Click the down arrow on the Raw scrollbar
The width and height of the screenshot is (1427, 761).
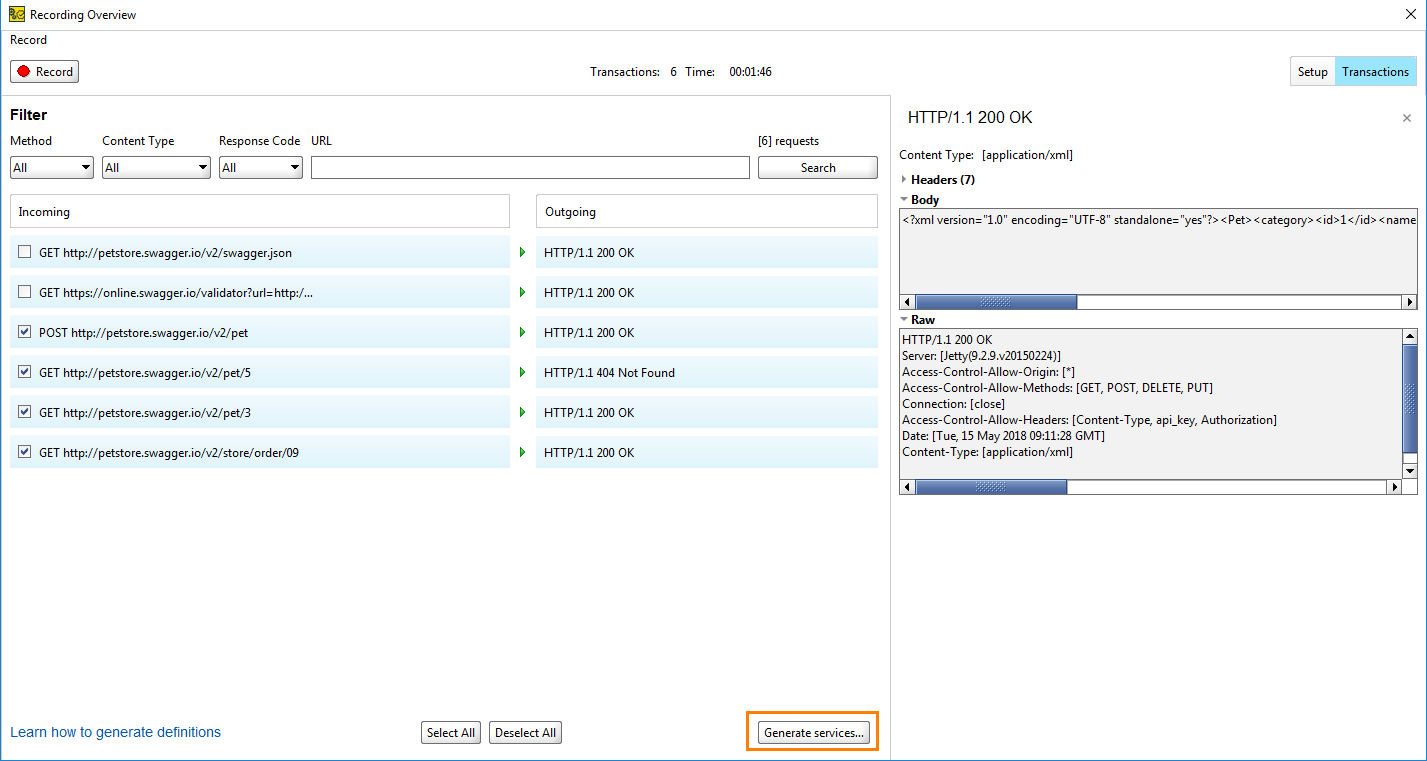pyautogui.click(x=1409, y=469)
